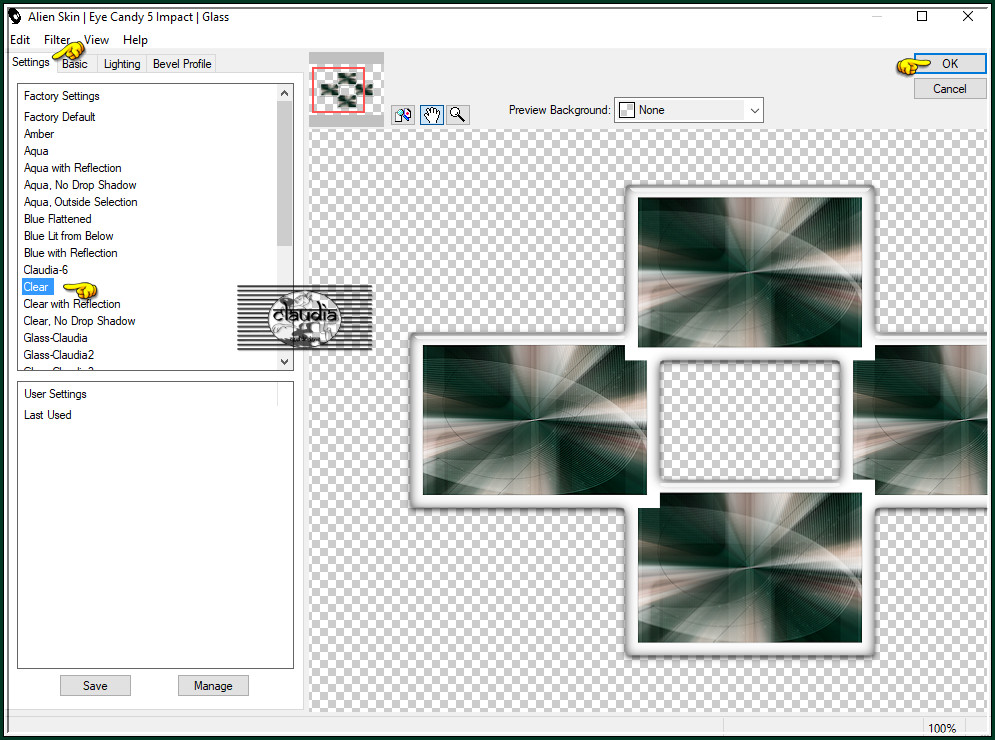Select the Amber preset
The width and height of the screenshot is (995, 740).
point(39,134)
